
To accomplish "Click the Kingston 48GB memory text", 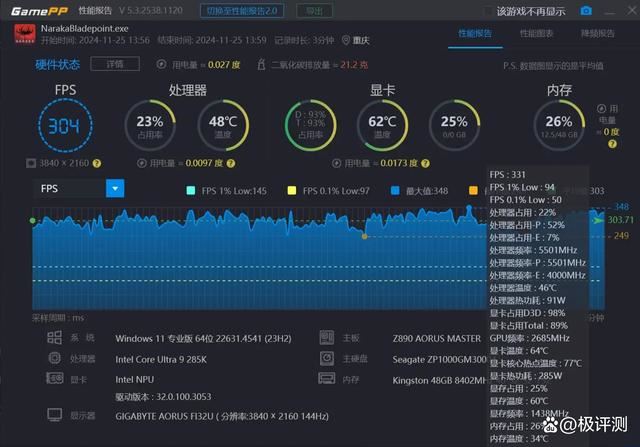I will (x=440, y=380).
